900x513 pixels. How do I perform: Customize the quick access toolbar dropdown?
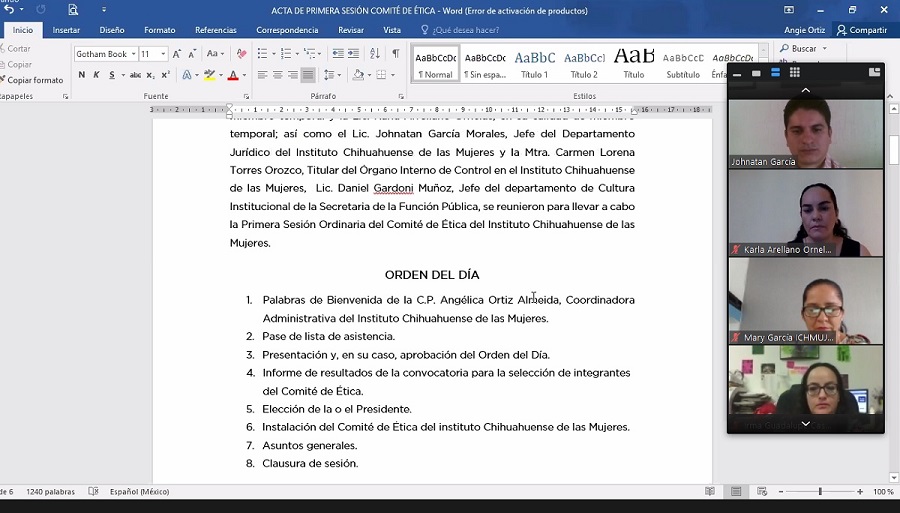click(x=104, y=10)
